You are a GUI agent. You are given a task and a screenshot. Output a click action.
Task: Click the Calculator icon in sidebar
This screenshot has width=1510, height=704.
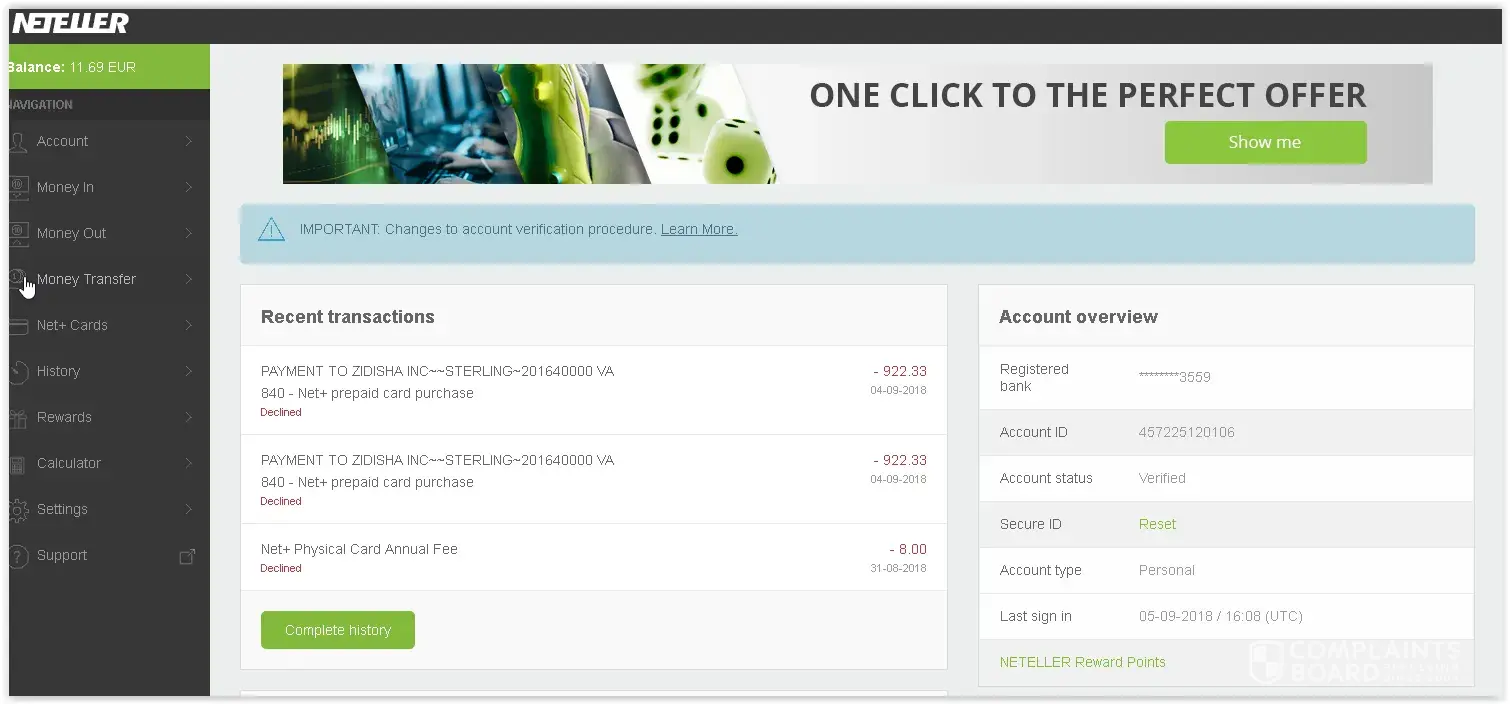coord(18,463)
